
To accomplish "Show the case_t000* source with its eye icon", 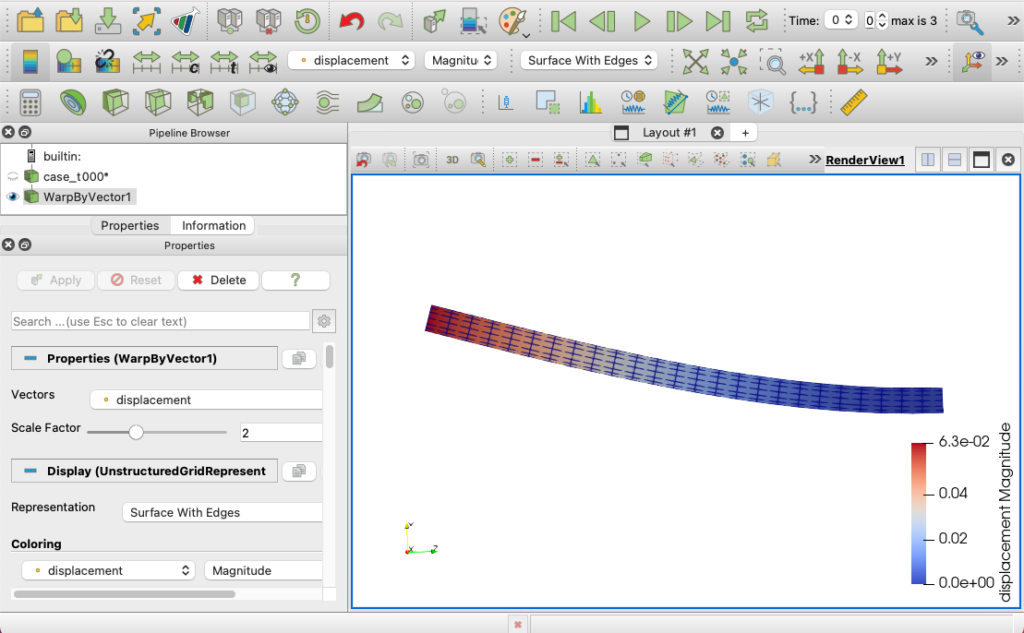I will pyautogui.click(x=12, y=176).
